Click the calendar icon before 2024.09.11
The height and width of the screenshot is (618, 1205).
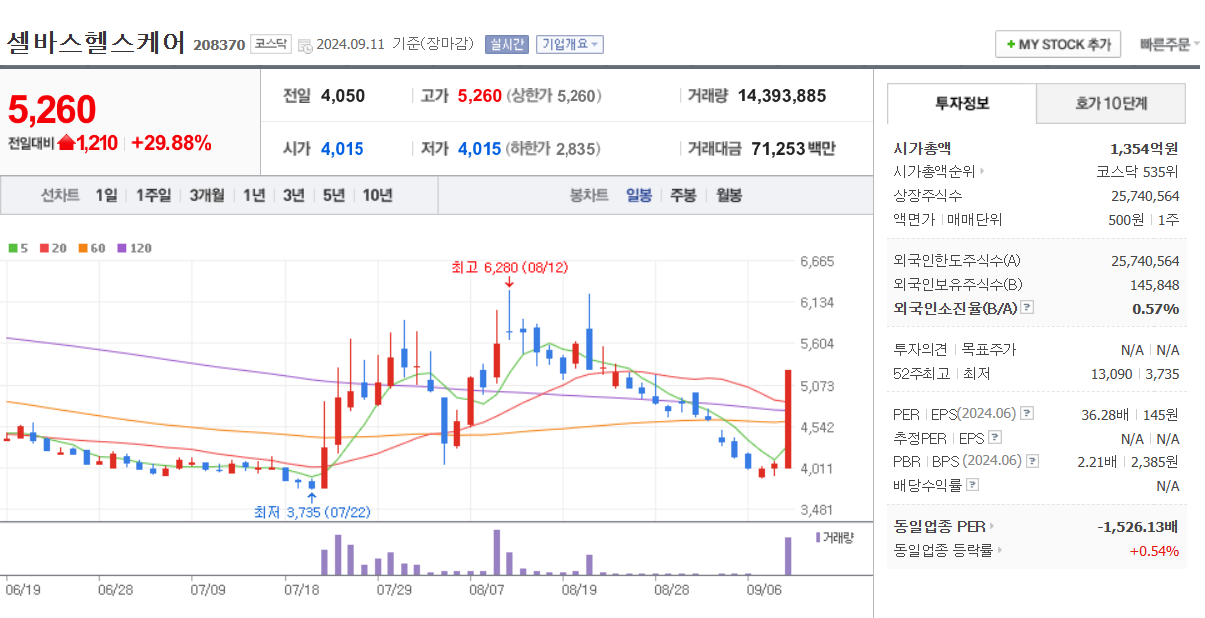[x=305, y=45]
